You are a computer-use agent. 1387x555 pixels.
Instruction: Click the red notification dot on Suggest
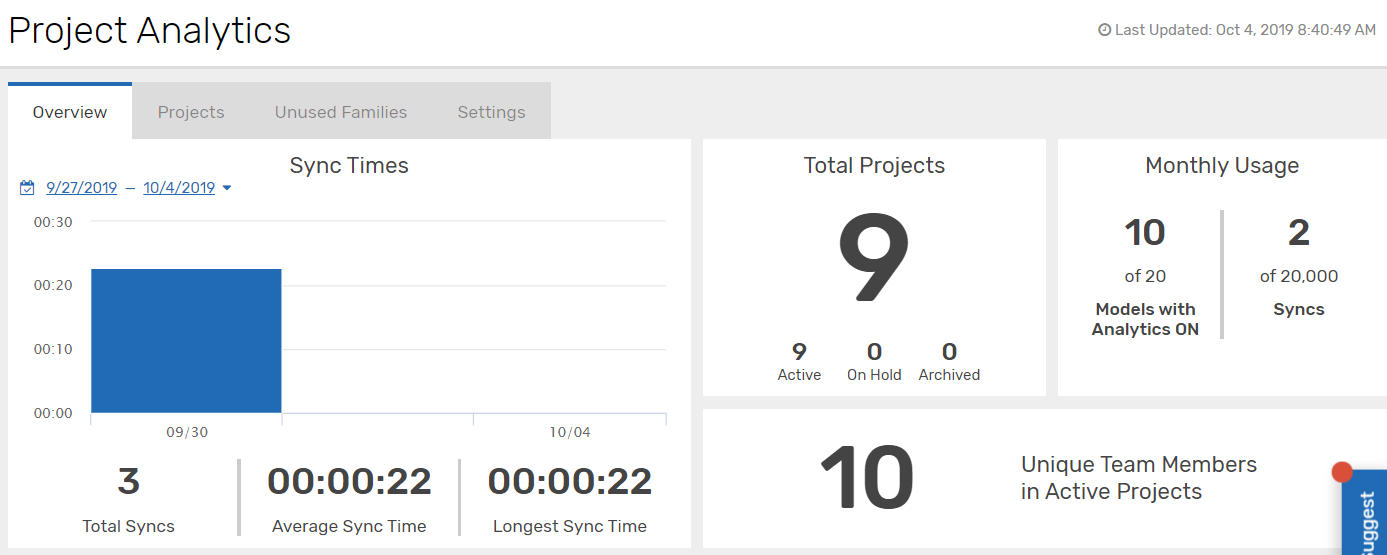click(1342, 472)
